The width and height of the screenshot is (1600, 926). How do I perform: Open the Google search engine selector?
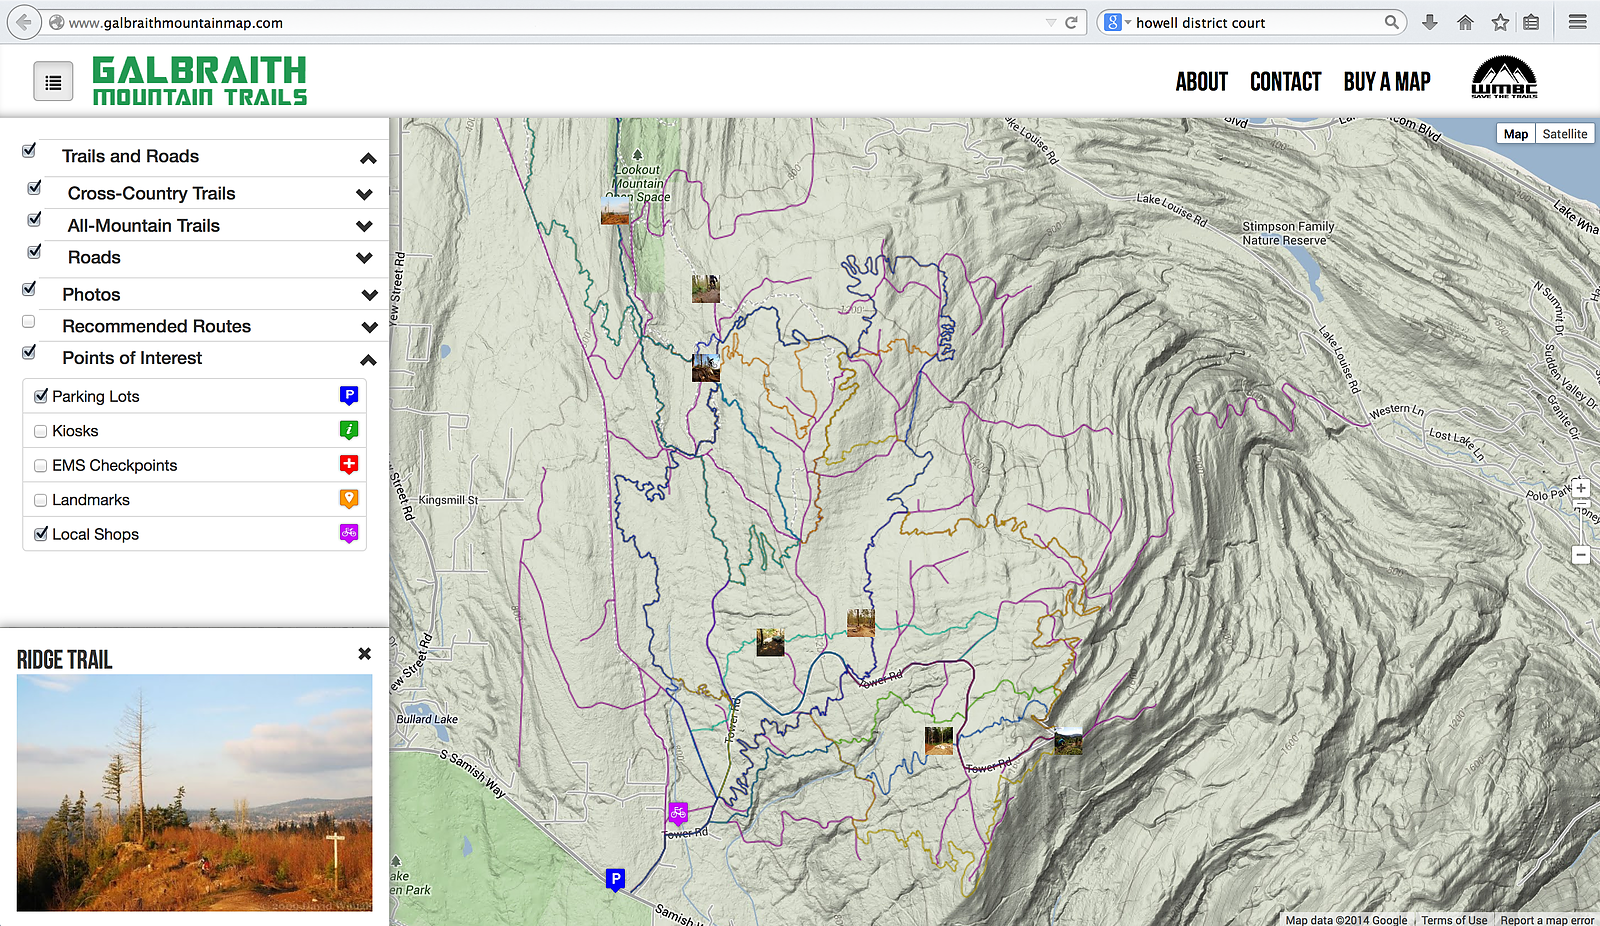click(x=1117, y=22)
